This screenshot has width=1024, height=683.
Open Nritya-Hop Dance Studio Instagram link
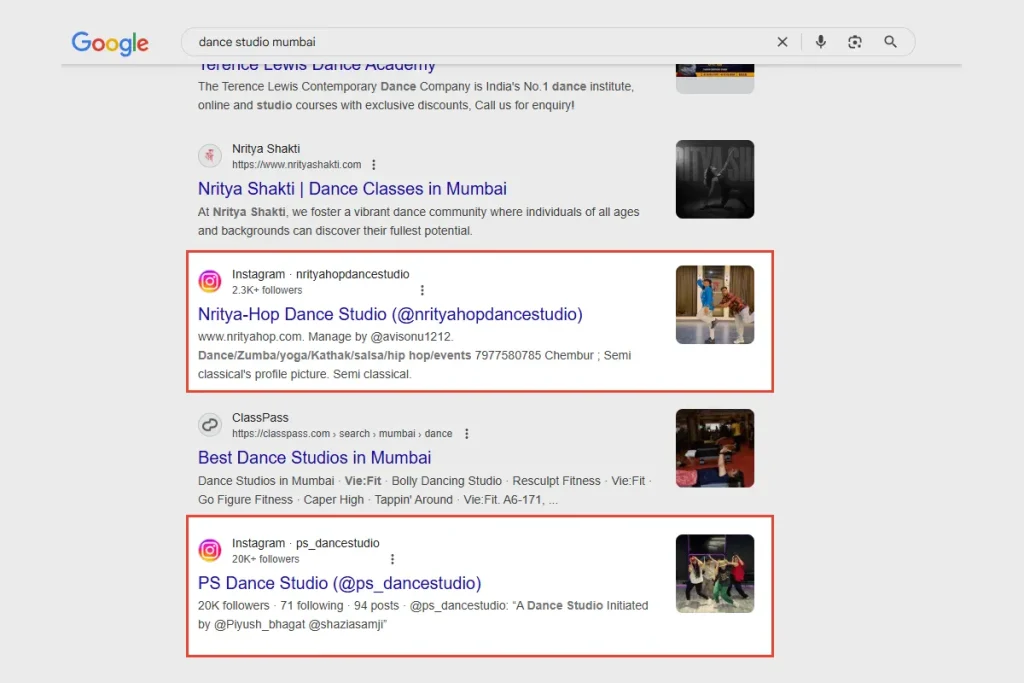tap(390, 314)
